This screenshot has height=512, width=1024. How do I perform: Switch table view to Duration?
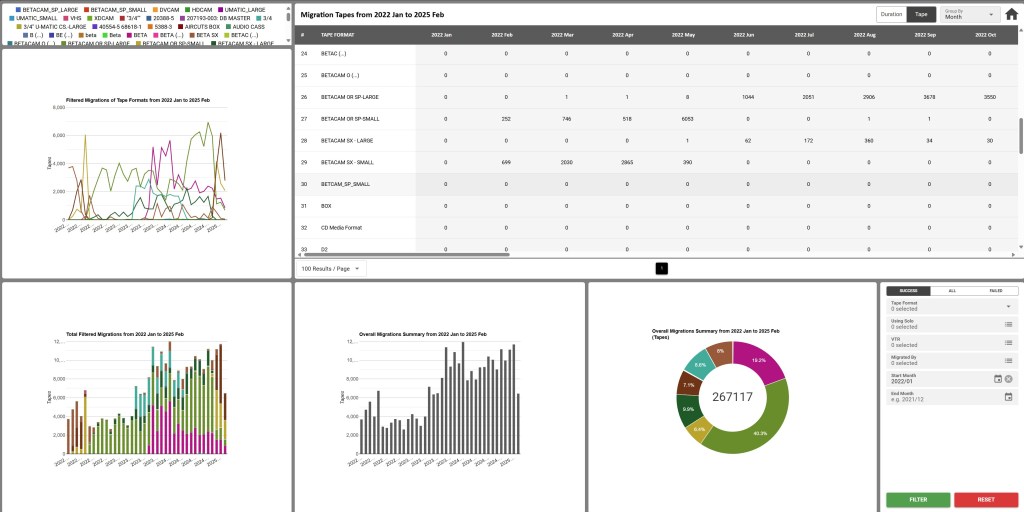coord(890,15)
